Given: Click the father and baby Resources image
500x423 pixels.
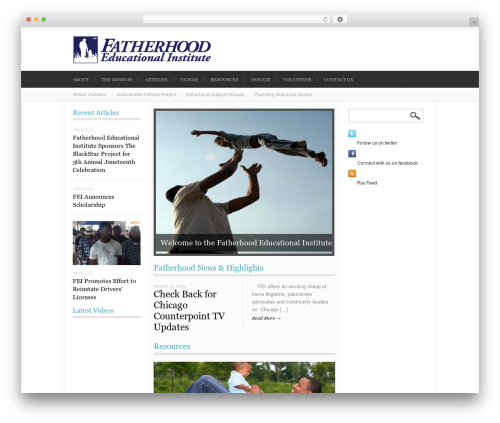Looking at the screenshot, I should 244,377.
